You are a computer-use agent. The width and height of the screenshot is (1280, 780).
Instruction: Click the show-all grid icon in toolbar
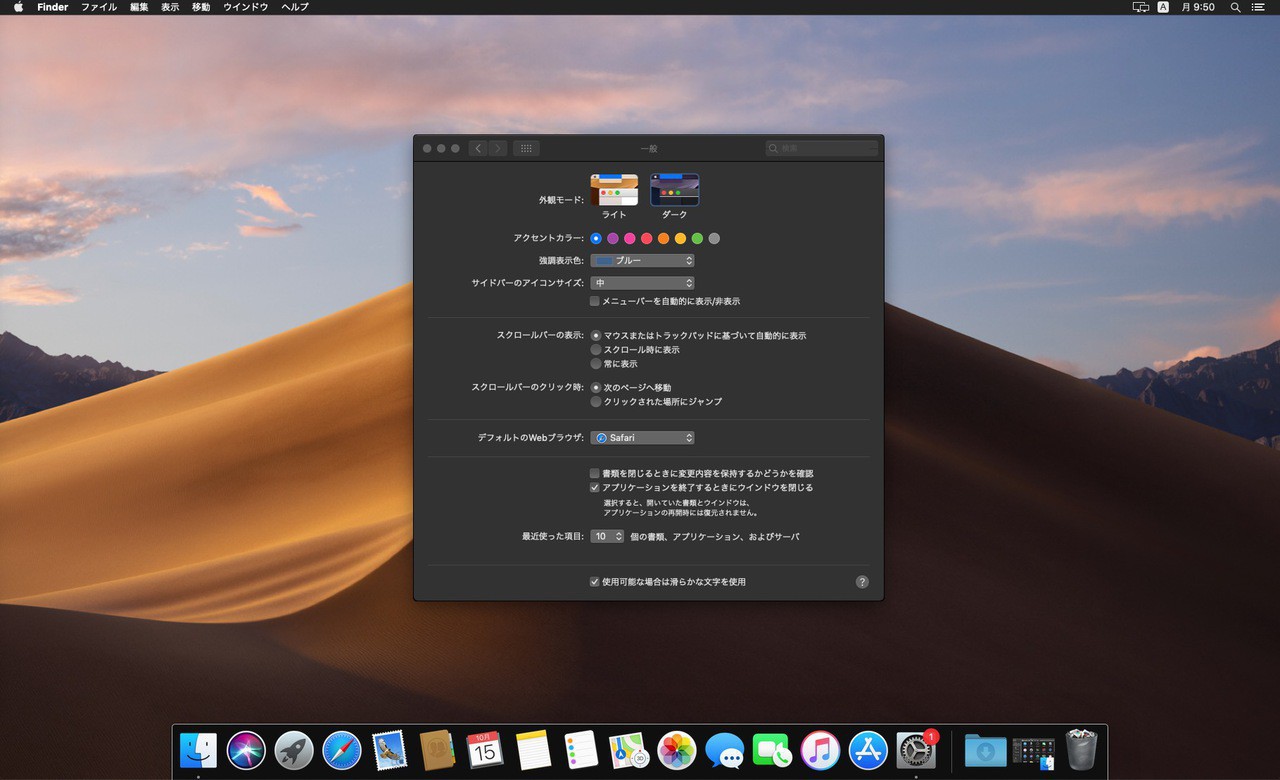coord(526,148)
